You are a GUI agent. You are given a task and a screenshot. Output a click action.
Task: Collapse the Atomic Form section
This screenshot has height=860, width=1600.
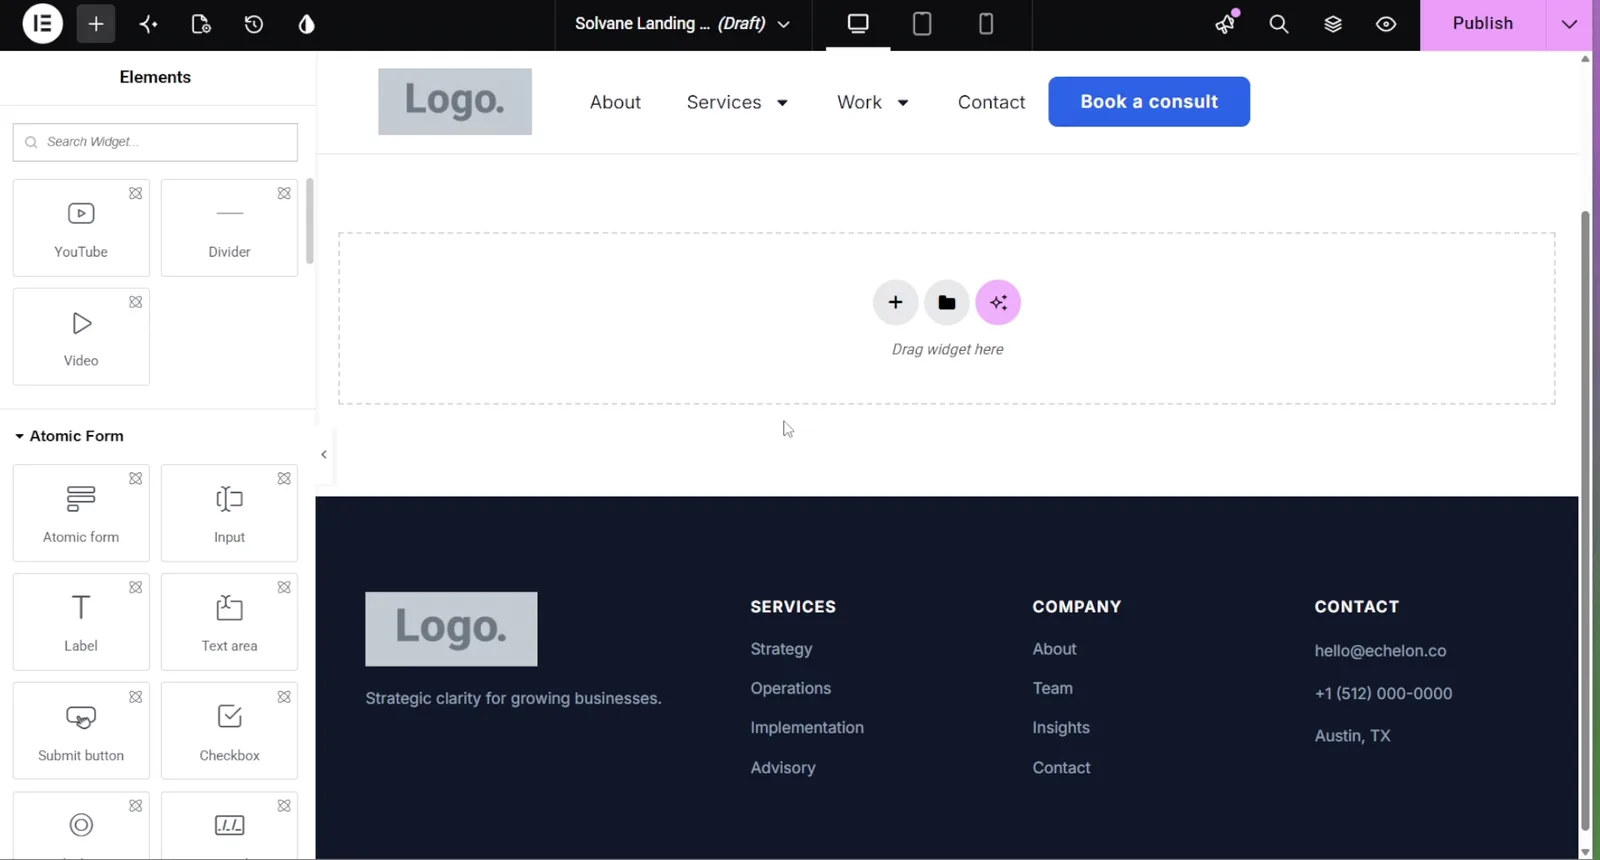coord(69,436)
